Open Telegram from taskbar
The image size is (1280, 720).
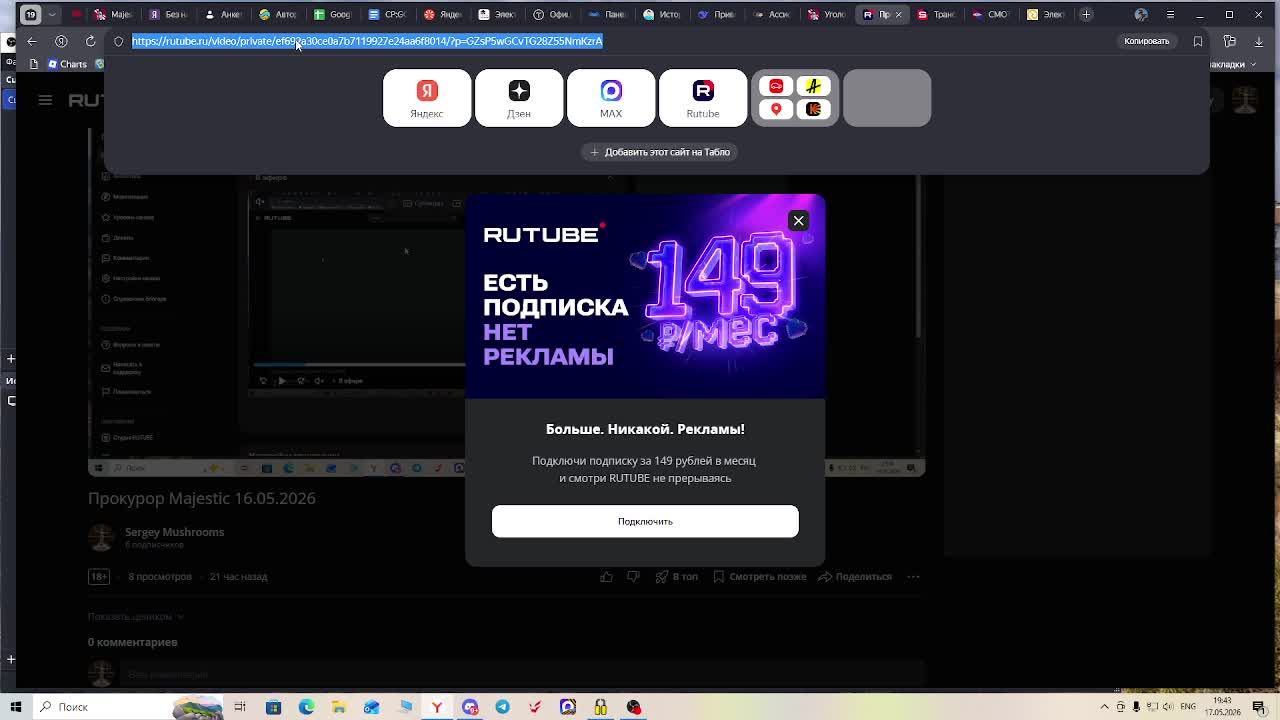point(503,707)
